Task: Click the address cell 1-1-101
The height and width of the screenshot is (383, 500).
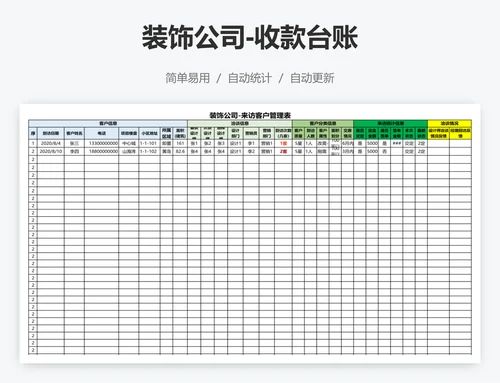Action: [x=148, y=143]
